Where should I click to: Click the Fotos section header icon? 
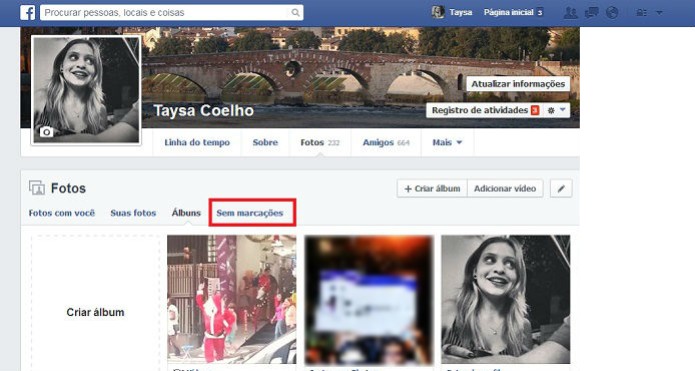coord(37,188)
